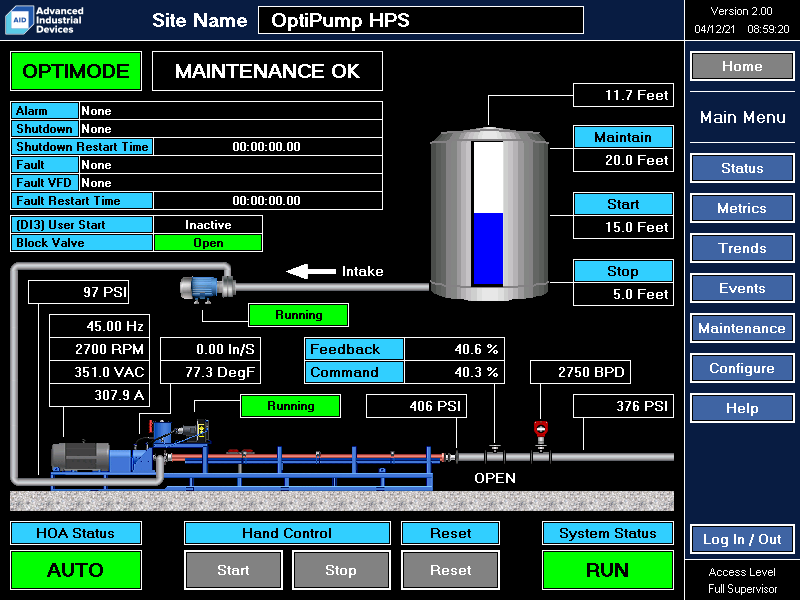This screenshot has width=800, height=600.
Task: Edit the Start level 15.0 Feet field
Action: (623, 227)
